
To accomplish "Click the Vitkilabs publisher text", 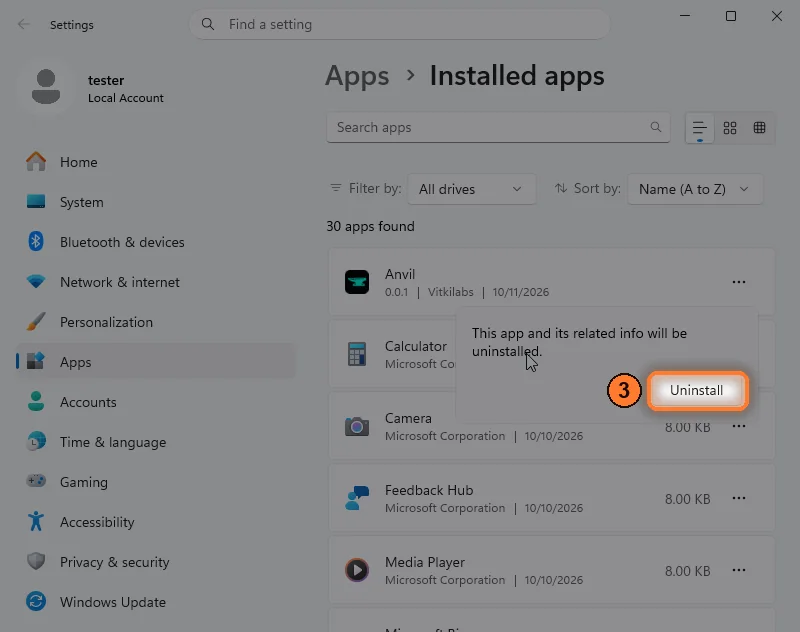I will tap(451, 292).
